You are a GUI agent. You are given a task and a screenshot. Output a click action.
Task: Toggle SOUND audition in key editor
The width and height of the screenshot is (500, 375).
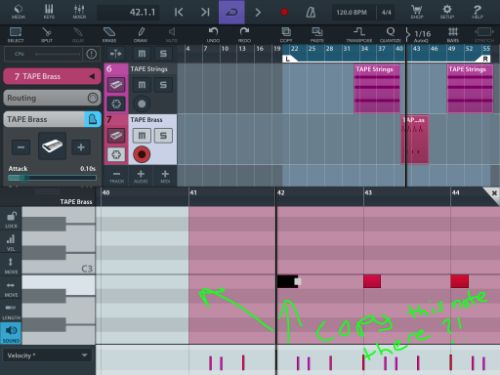11,333
